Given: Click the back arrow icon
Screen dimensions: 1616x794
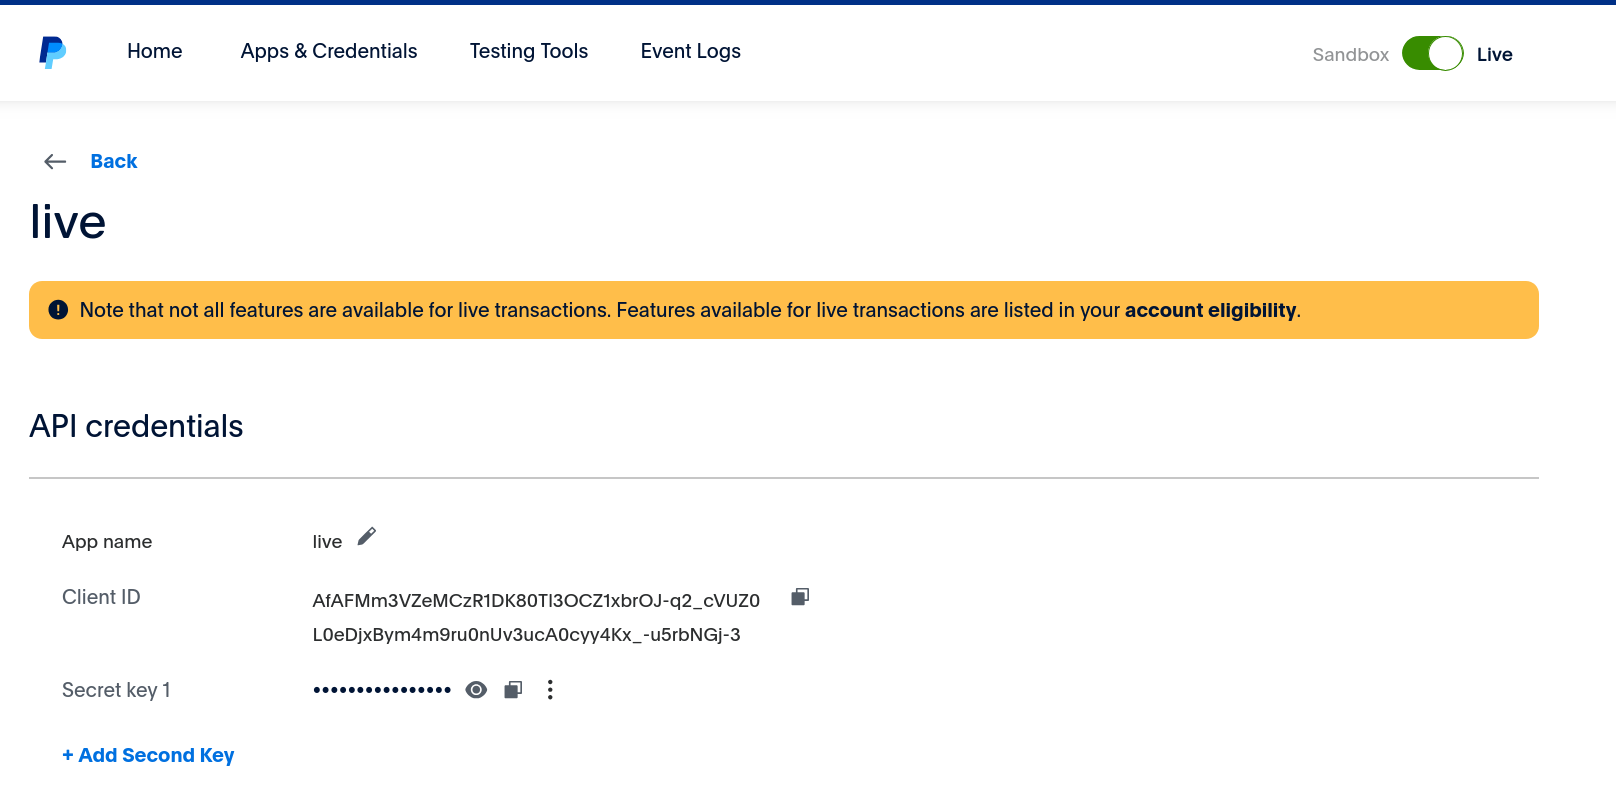Looking at the screenshot, I should [x=55, y=162].
